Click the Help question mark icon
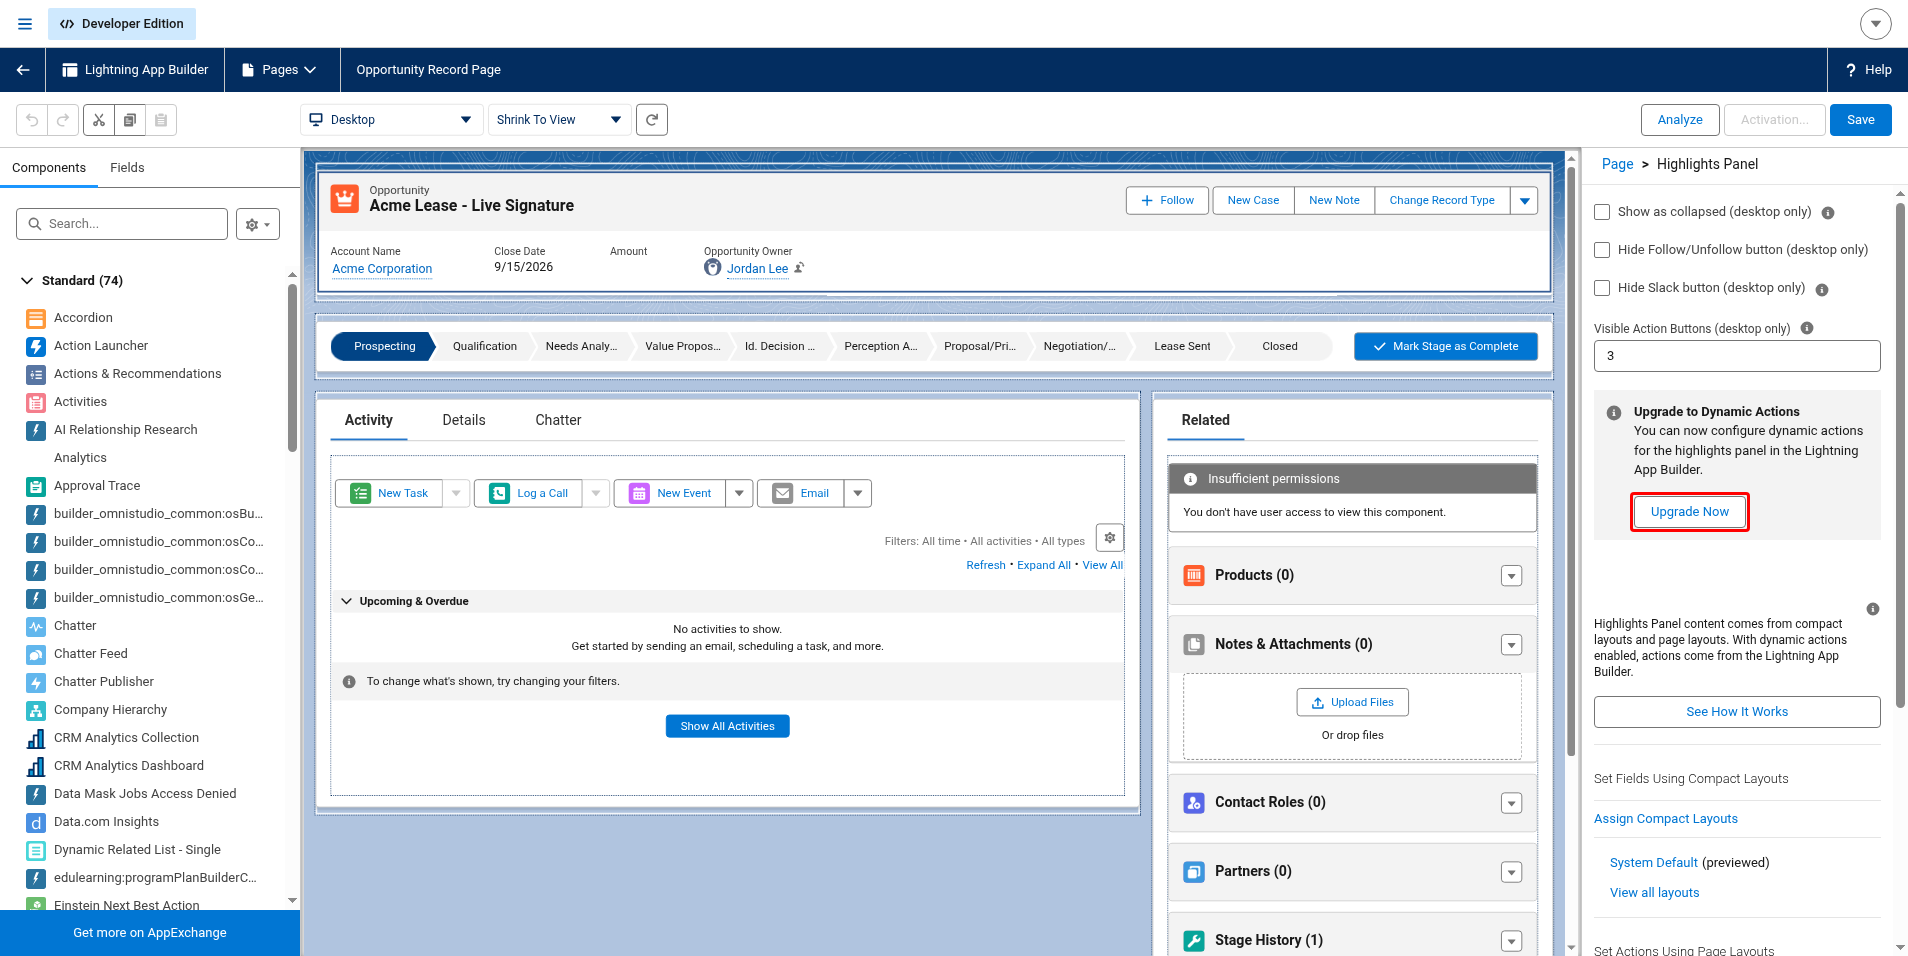The image size is (1908, 956). click(x=1851, y=70)
